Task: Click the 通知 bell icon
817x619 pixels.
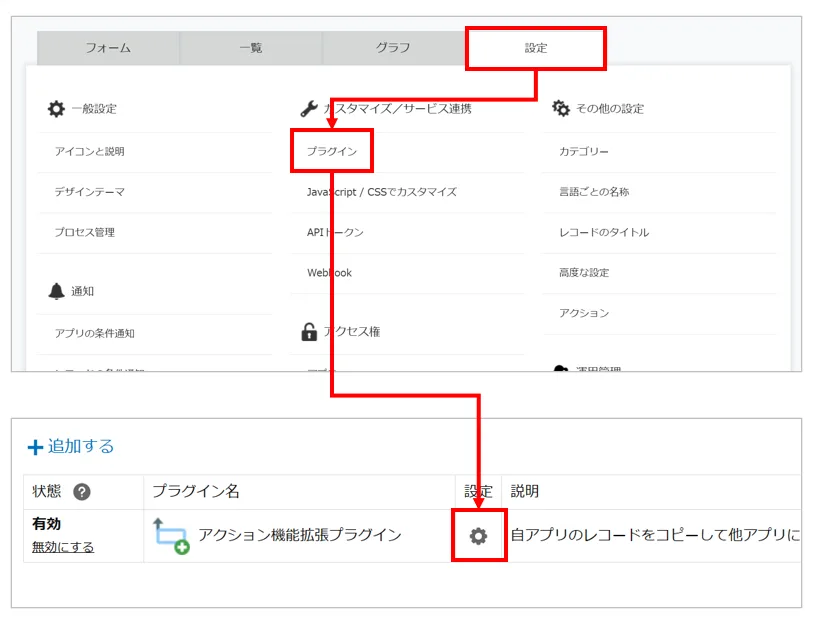Action: point(56,291)
